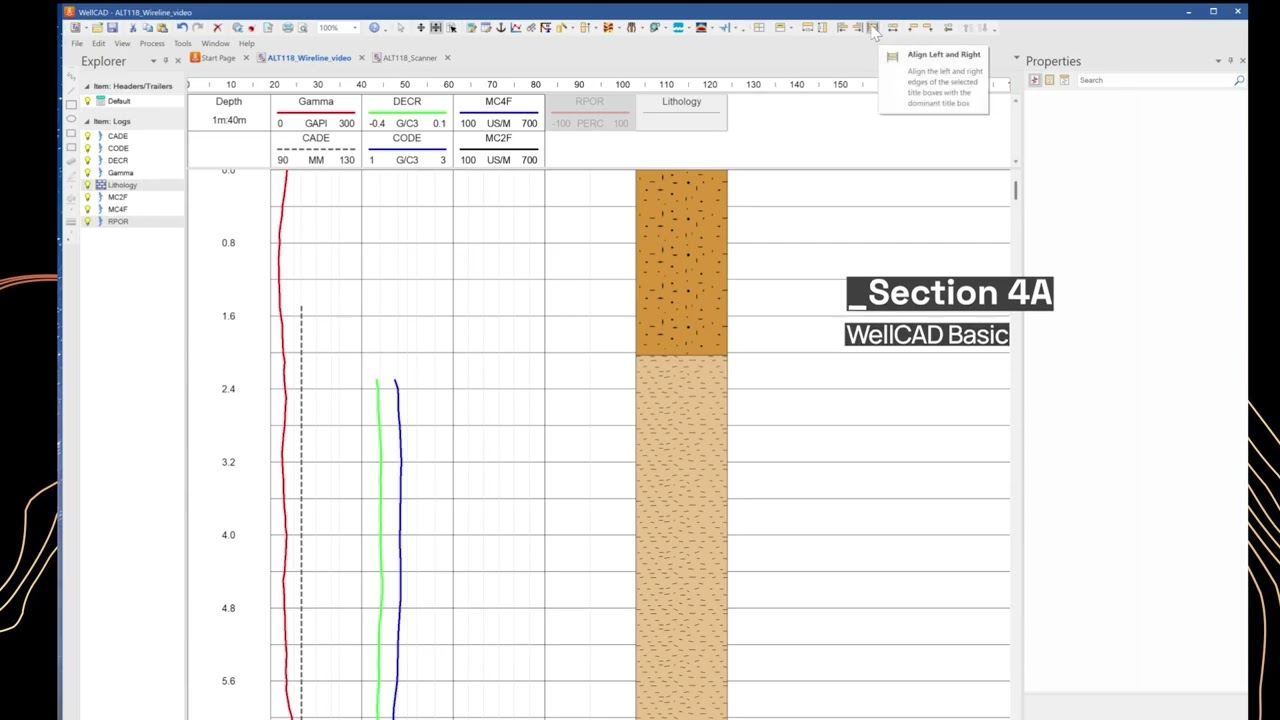Viewport: 1280px width, 720px height.
Task: Switch to the ALT118_Scanner tab
Action: coord(404,58)
